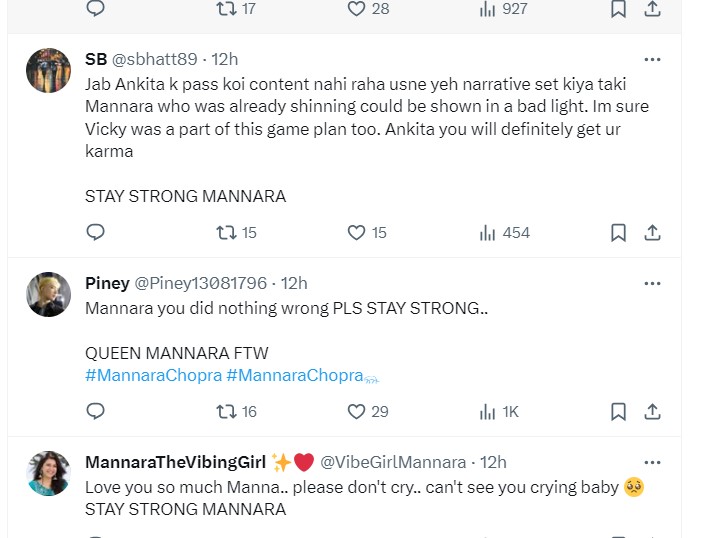This screenshot has height=538, width=703.
Task: Open @VibeGirlMannara profile handle
Action: click(x=393, y=462)
